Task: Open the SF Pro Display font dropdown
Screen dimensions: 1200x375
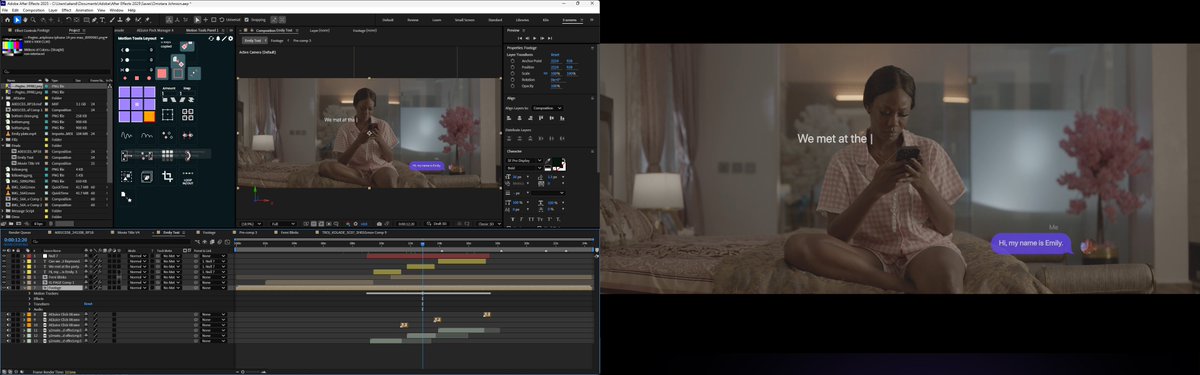Action: pos(524,160)
